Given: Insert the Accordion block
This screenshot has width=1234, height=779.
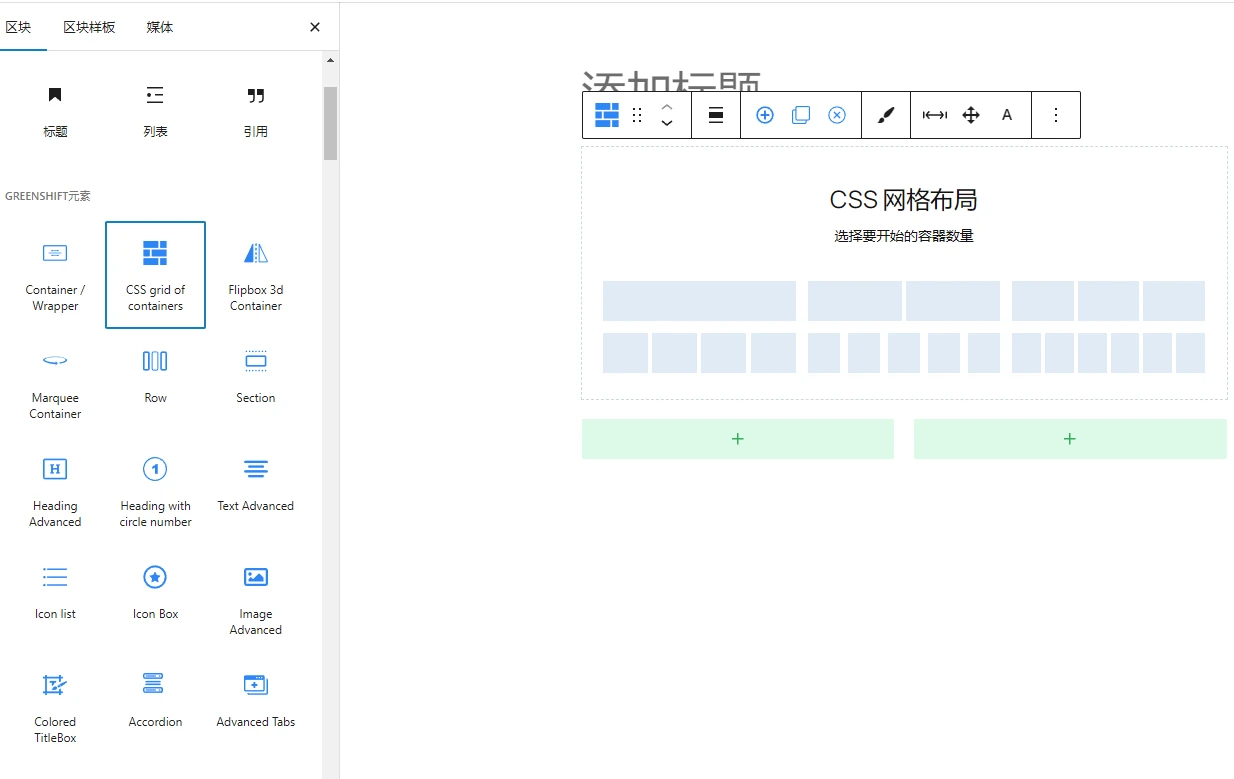Looking at the screenshot, I should pyautogui.click(x=155, y=697).
